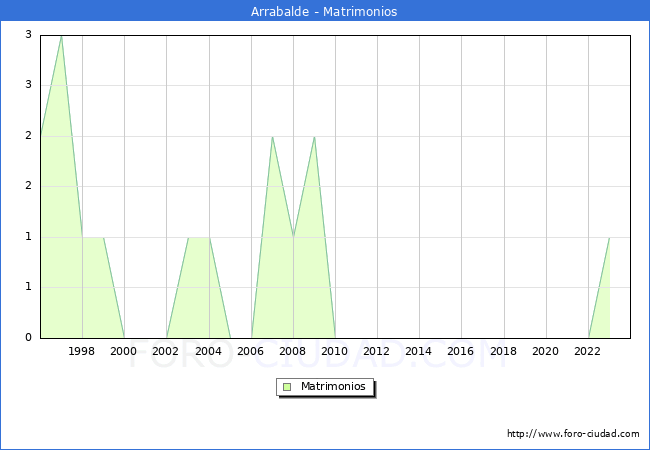Click the 2022 x-axis label
The height and width of the screenshot is (450, 650).
[x=587, y=351]
